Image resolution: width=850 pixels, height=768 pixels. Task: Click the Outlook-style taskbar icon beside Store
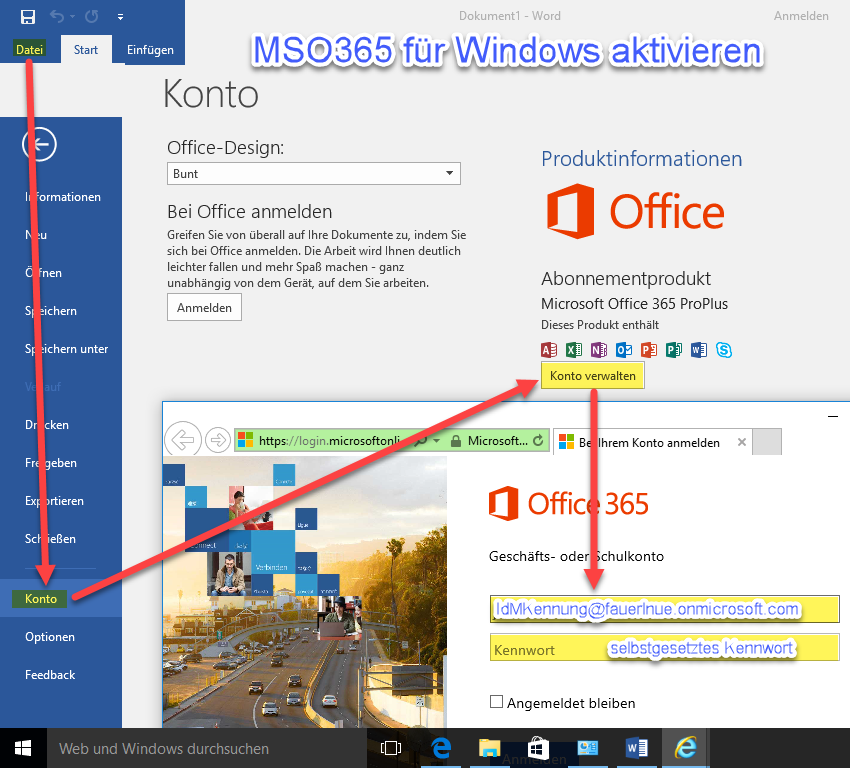click(587, 748)
